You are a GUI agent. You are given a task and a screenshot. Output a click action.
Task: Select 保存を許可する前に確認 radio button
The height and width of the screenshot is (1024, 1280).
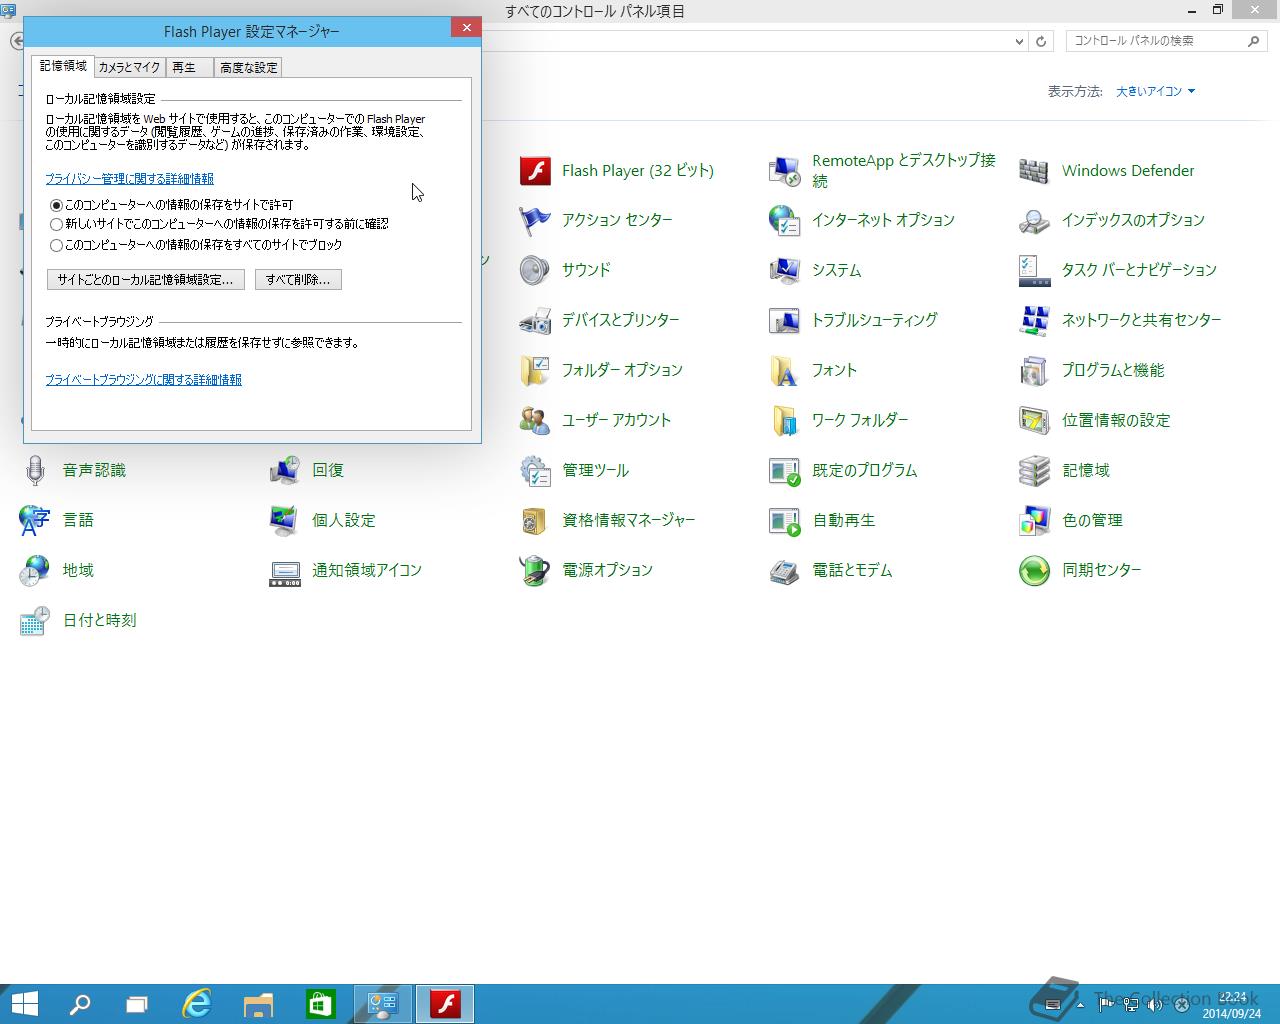pyautogui.click(x=56, y=225)
